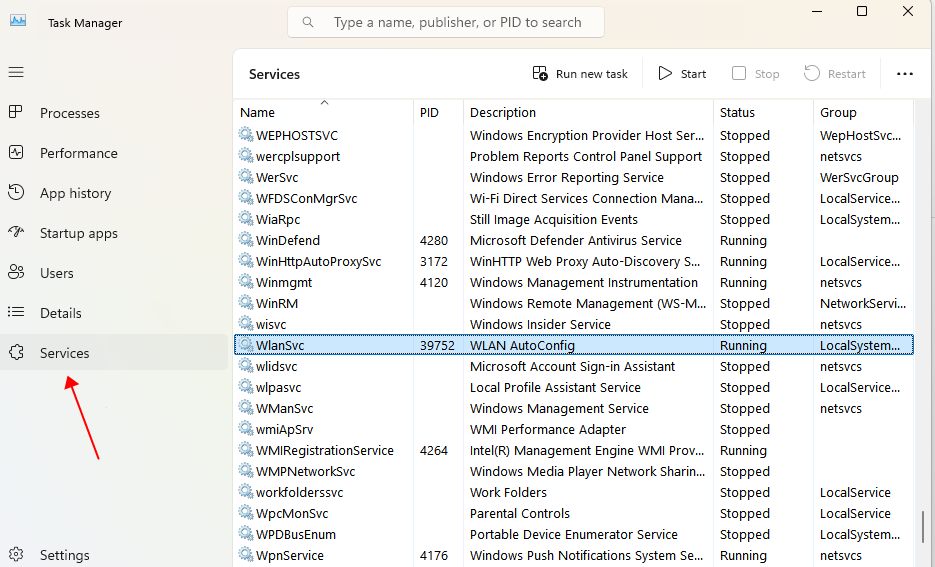935x567 pixels.
Task: Select the wisvc service
Action: 574,324
